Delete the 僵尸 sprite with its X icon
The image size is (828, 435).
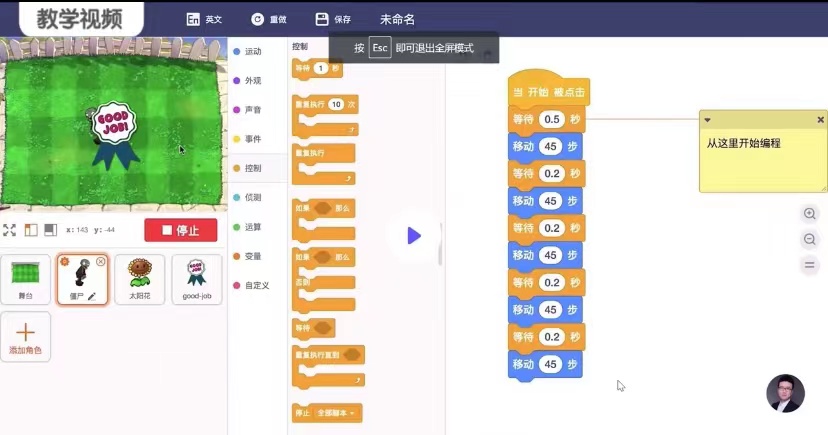[100, 261]
